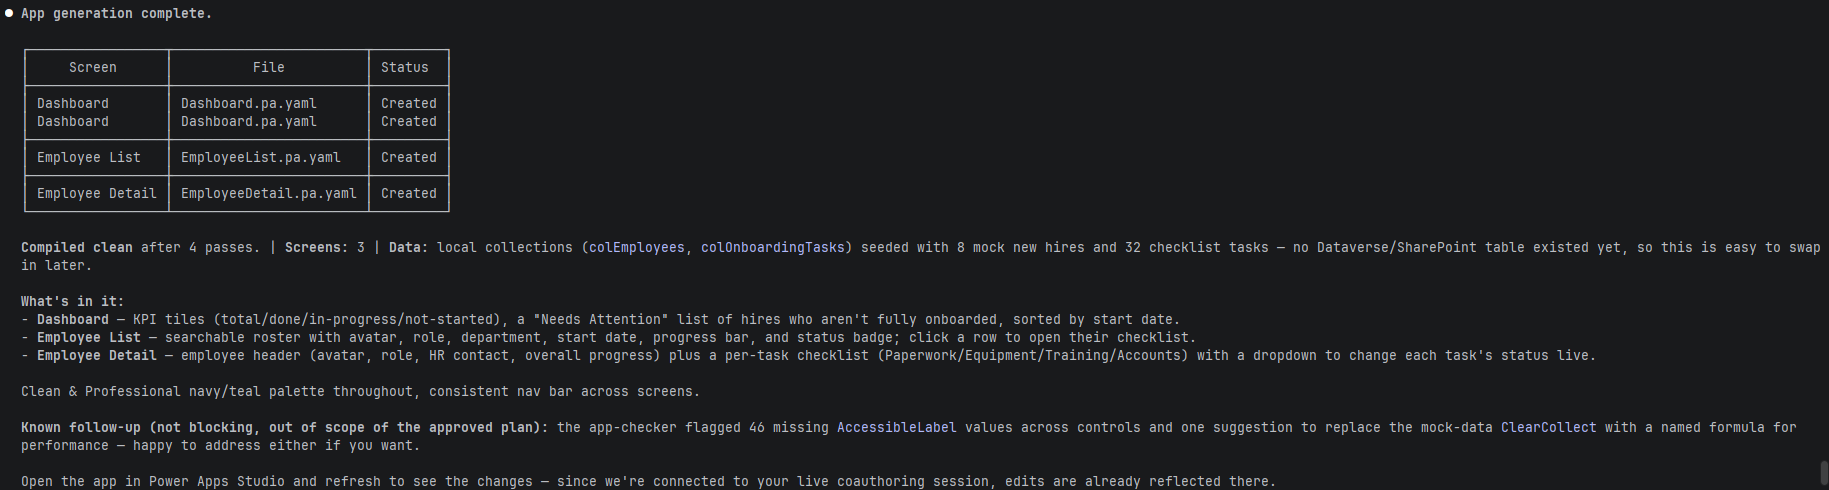Click the 'What's in it:' heading
Image resolution: width=1829 pixels, height=490 pixels.
tap(73, 301)
